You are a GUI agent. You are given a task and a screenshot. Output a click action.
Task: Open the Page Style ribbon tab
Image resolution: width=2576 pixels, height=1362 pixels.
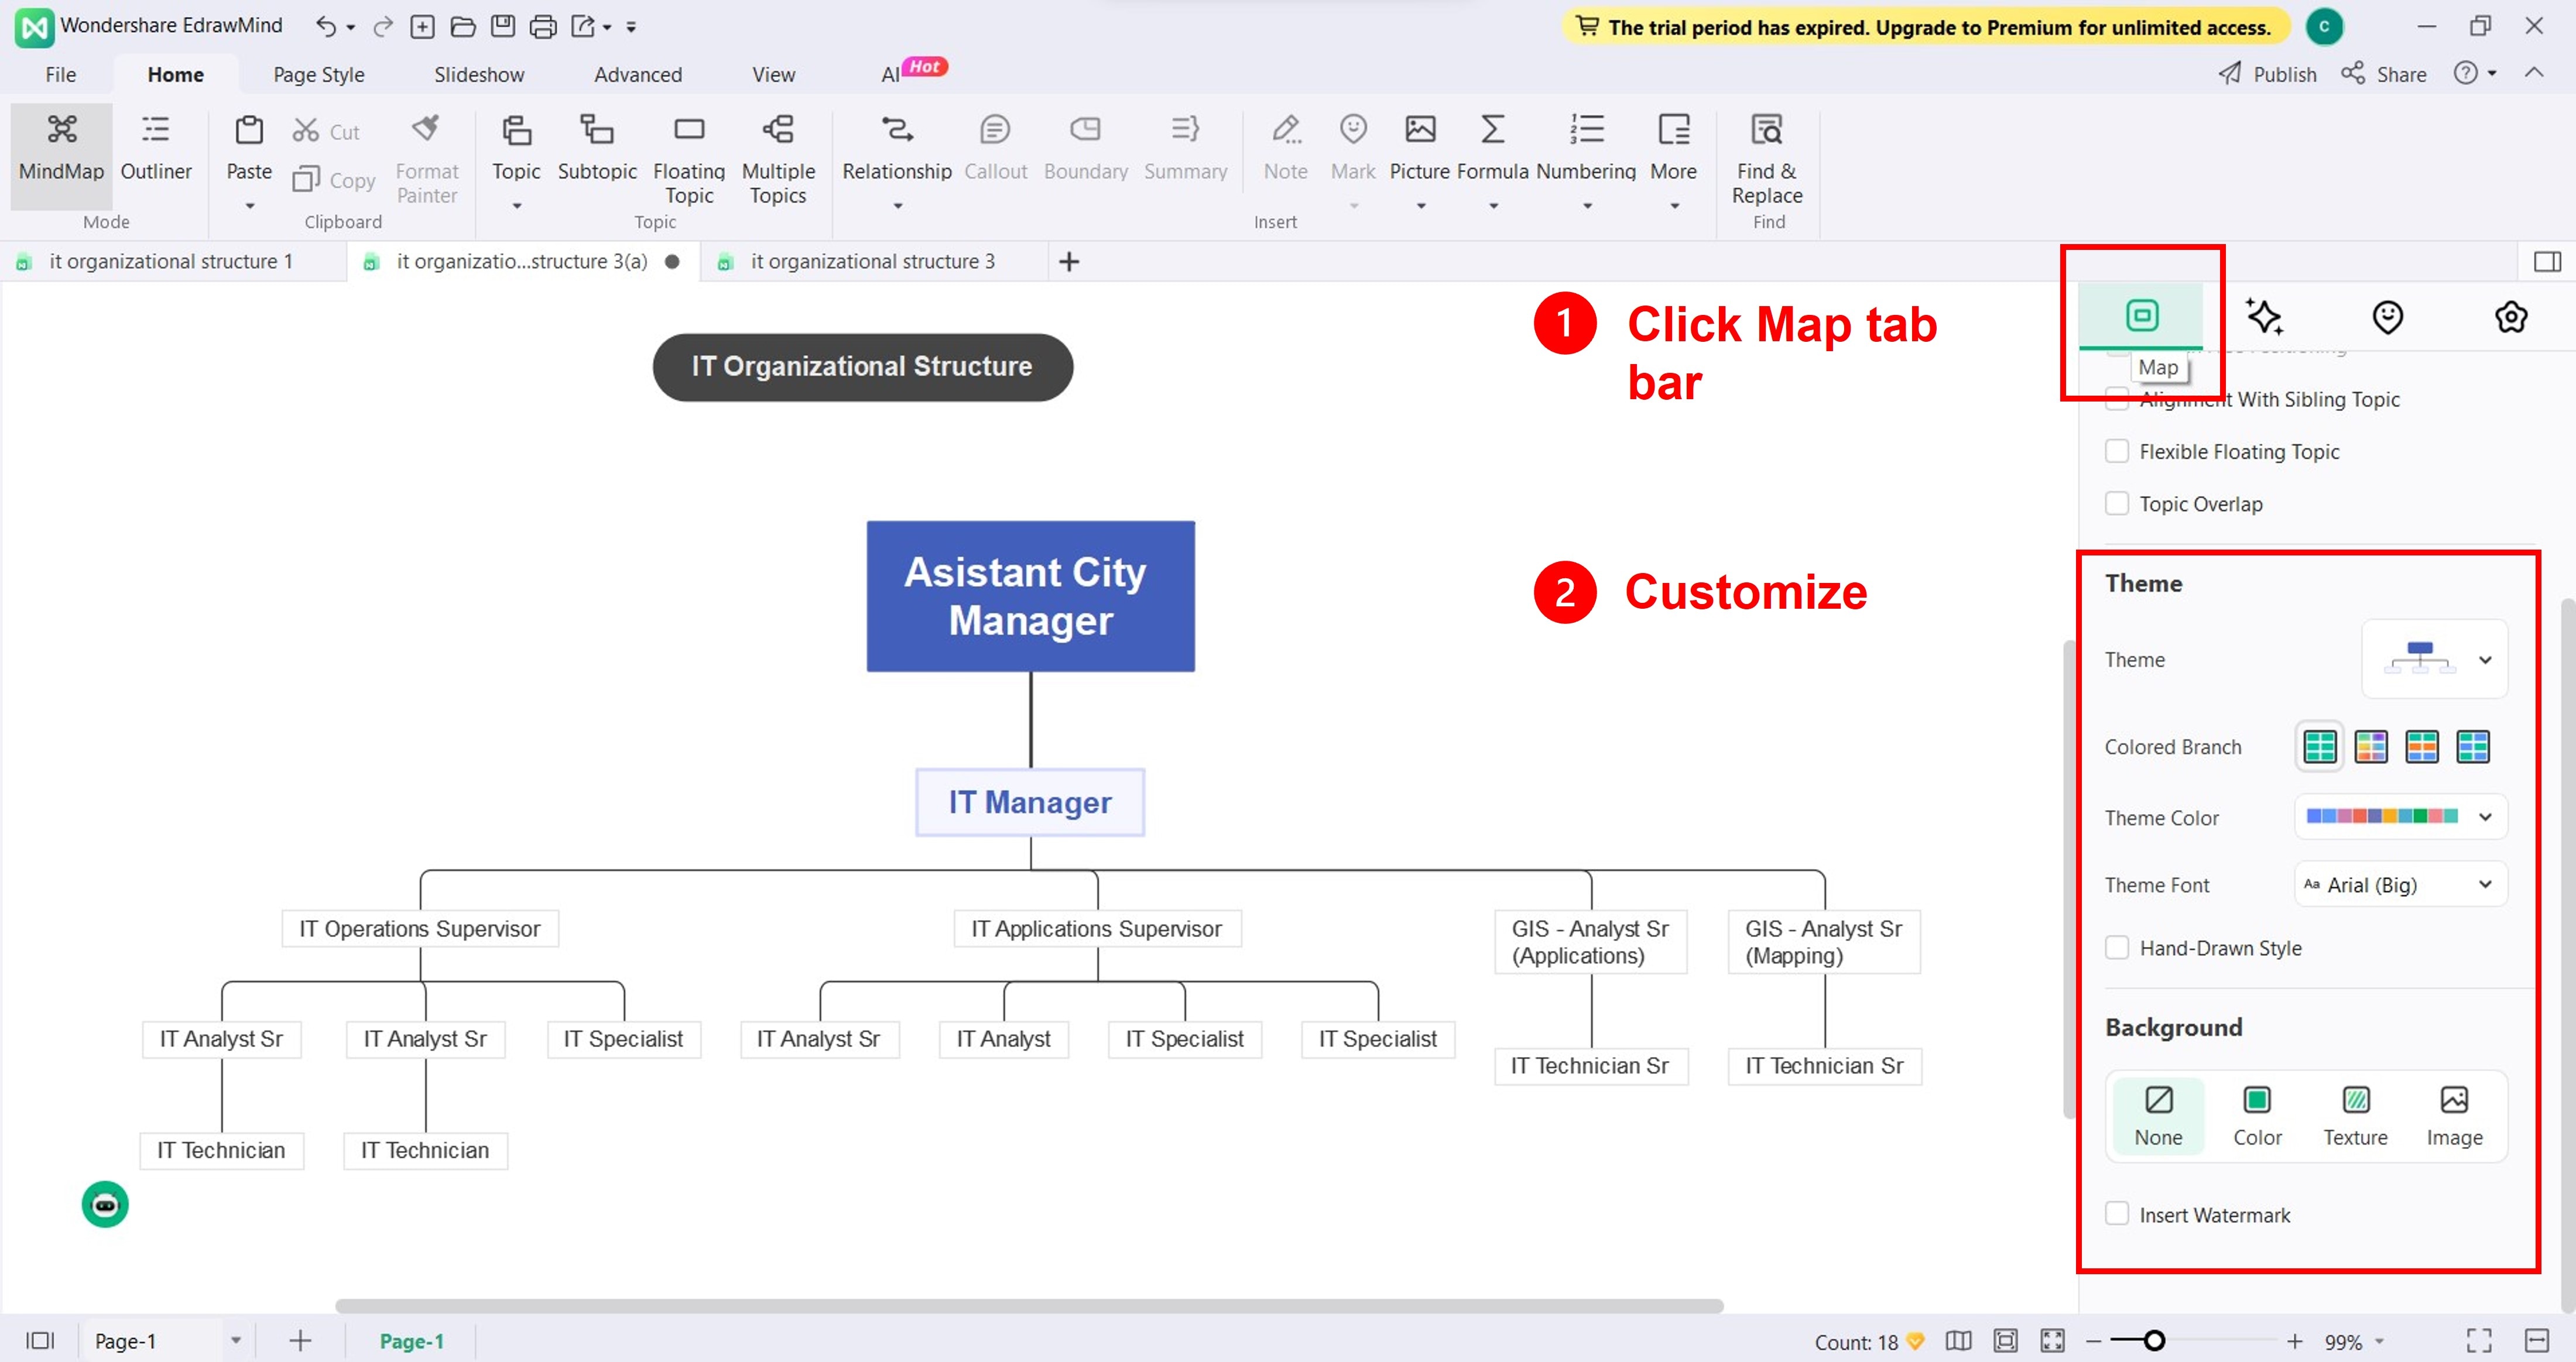(x=318, y=74)
